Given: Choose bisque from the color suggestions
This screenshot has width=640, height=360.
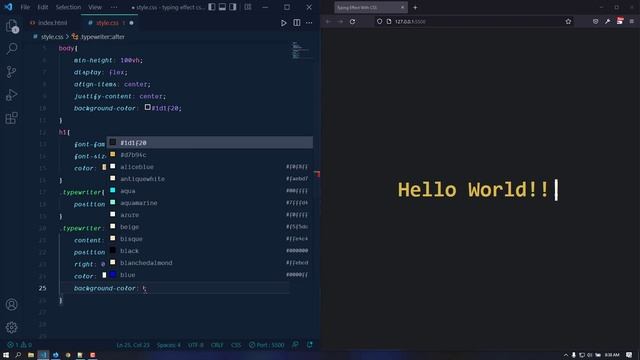Looking at the screenshot, I should click(x=210, y=239).
